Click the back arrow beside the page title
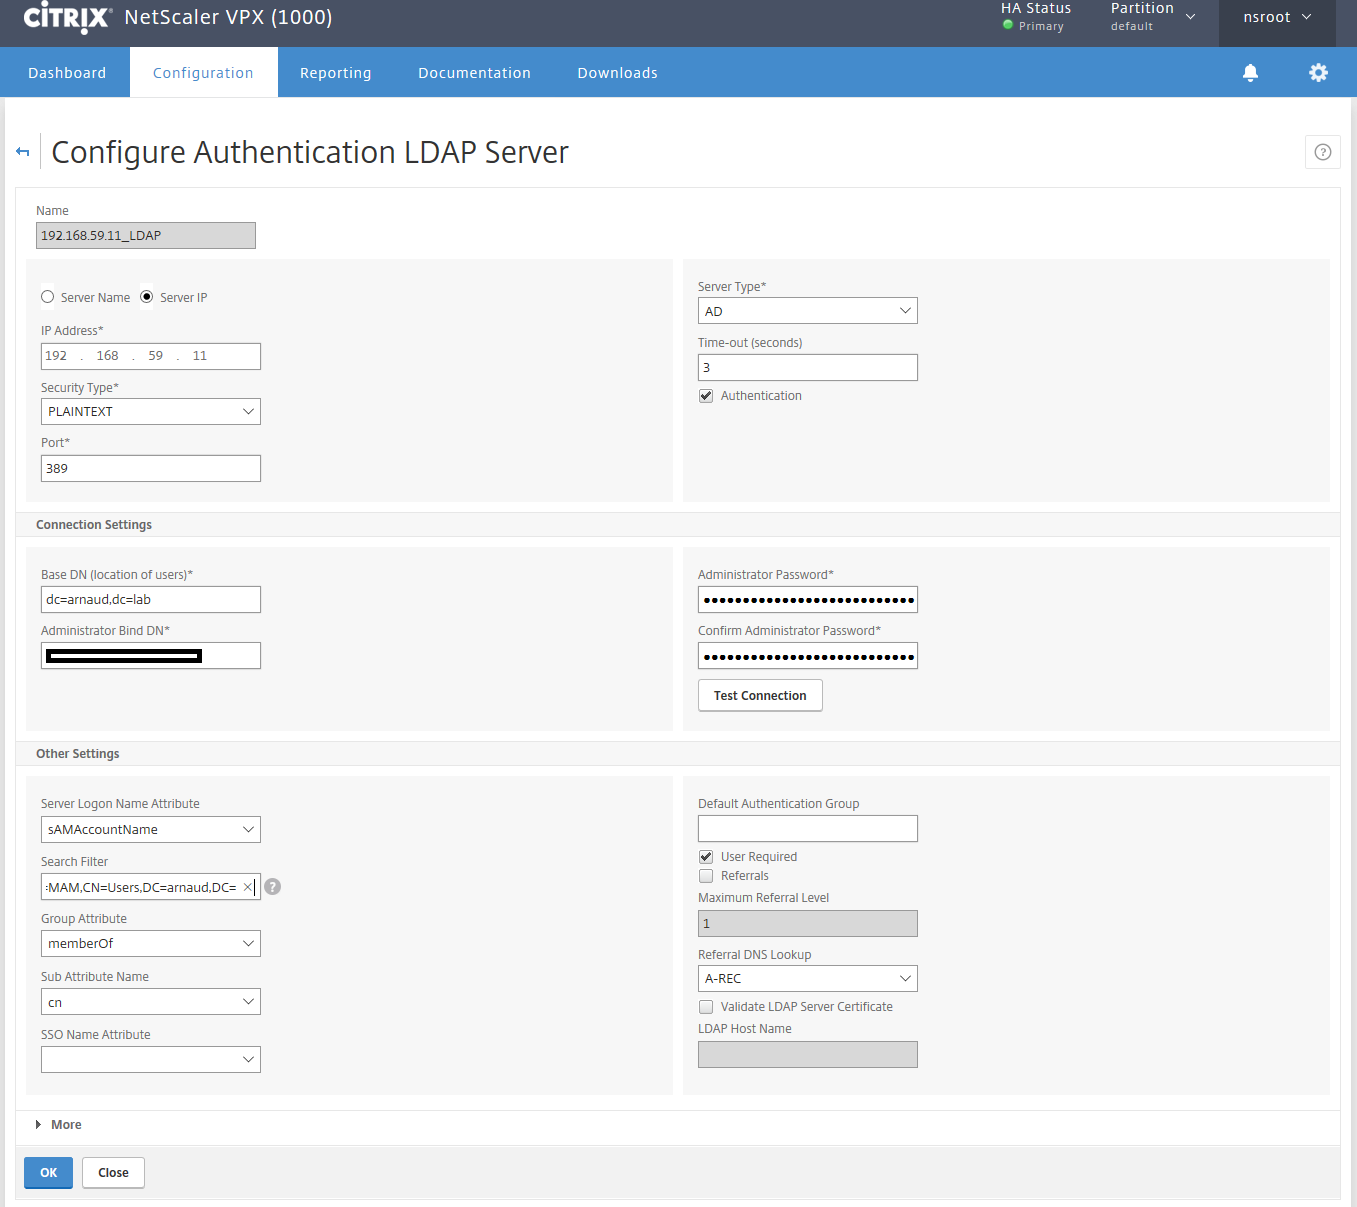This screenshot has width=1357, height=1207. (x=23, y=152)
